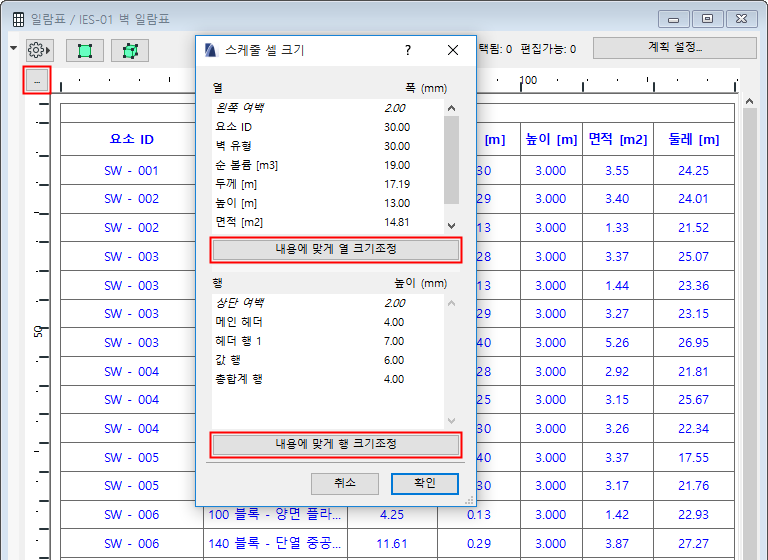Select 요소 ID row in column list
Viewport: 768px width, 560px height.
328,127
